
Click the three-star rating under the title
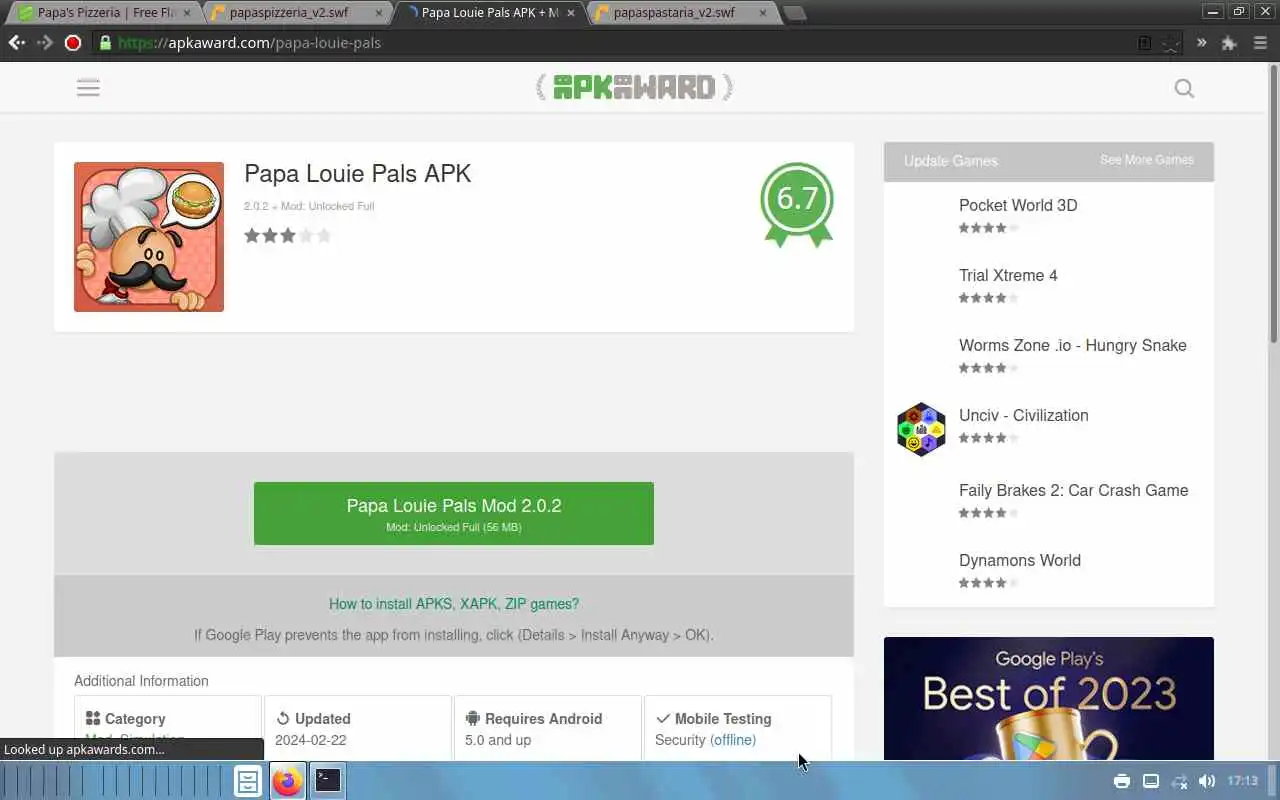pyautogui.click(x=287, y=235)
